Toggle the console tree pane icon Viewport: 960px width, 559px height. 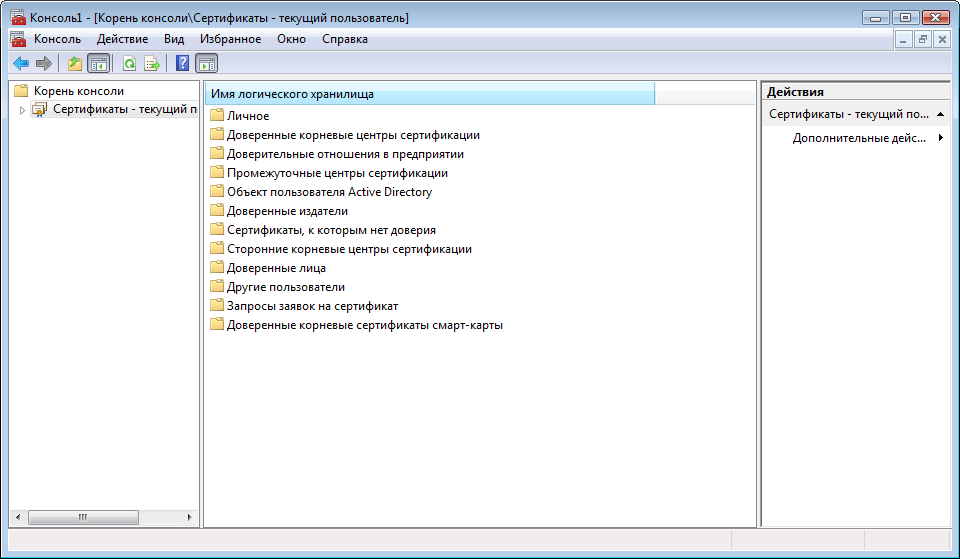(x=99, y=63)
